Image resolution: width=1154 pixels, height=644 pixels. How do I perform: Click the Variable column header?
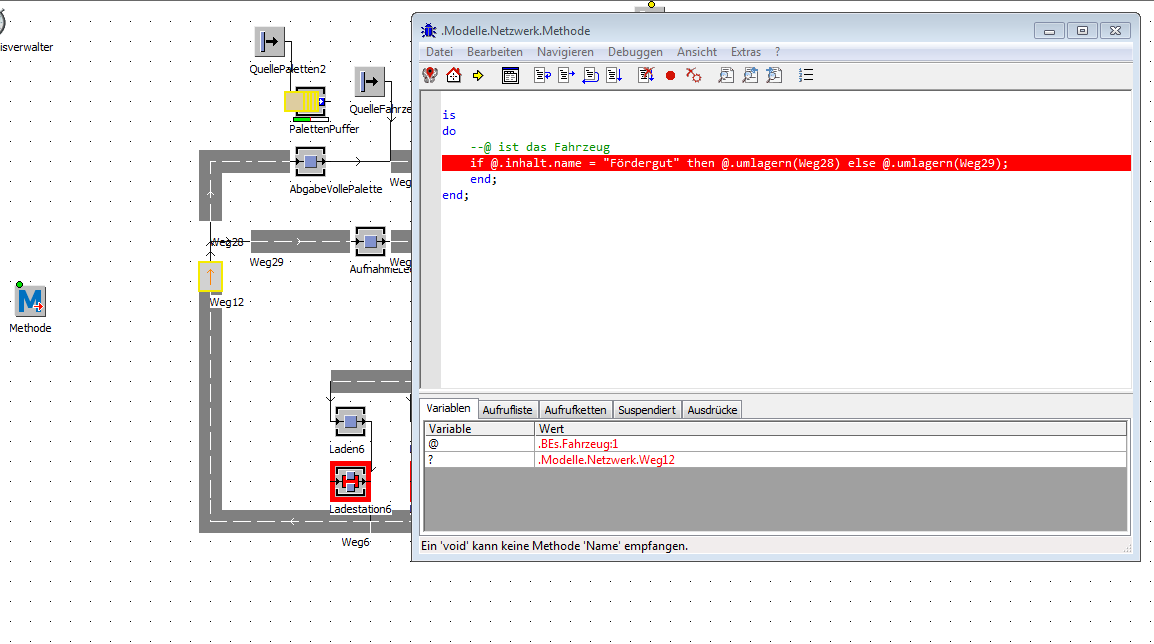click(x=479, y=428)
